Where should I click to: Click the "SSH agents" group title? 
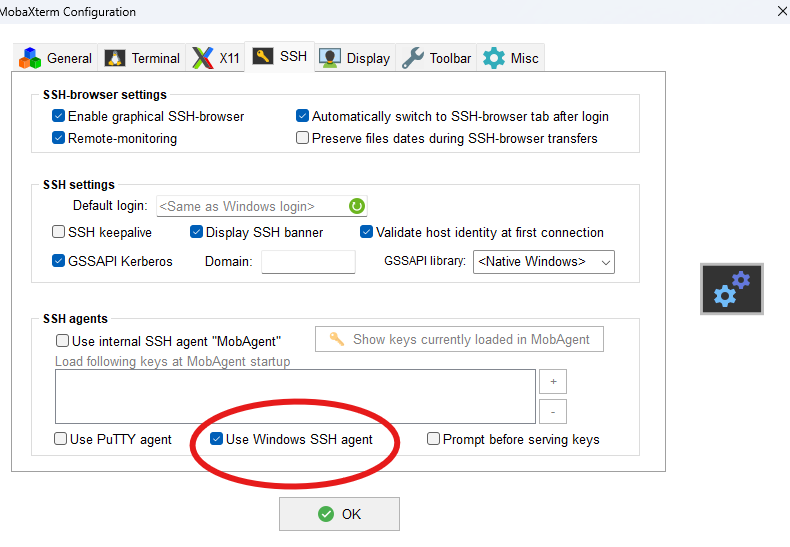(x=75, y=319)
